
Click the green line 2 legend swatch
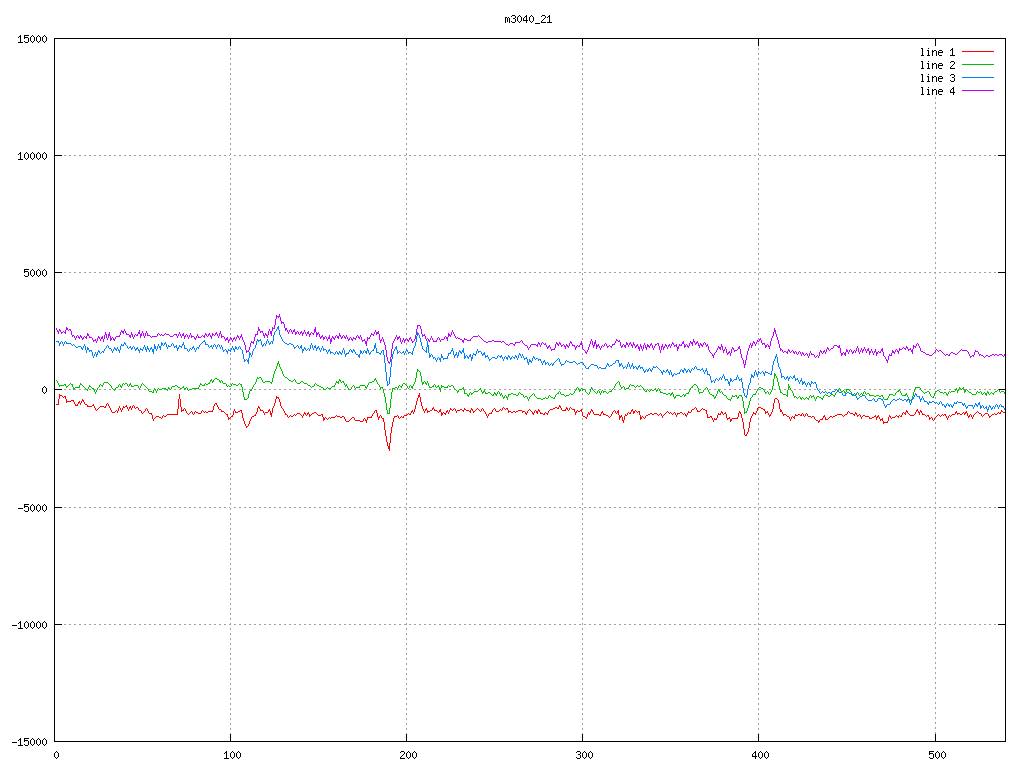click(x=978, y=65)
